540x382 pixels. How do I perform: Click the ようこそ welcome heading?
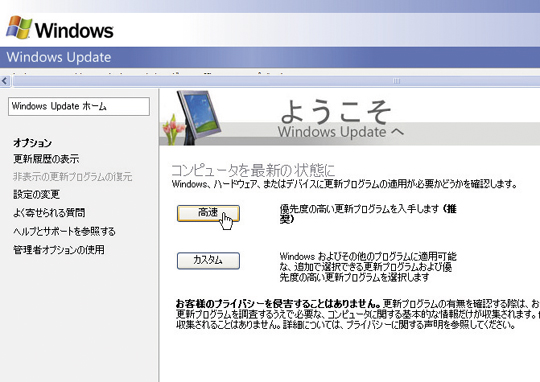[336, 112]
